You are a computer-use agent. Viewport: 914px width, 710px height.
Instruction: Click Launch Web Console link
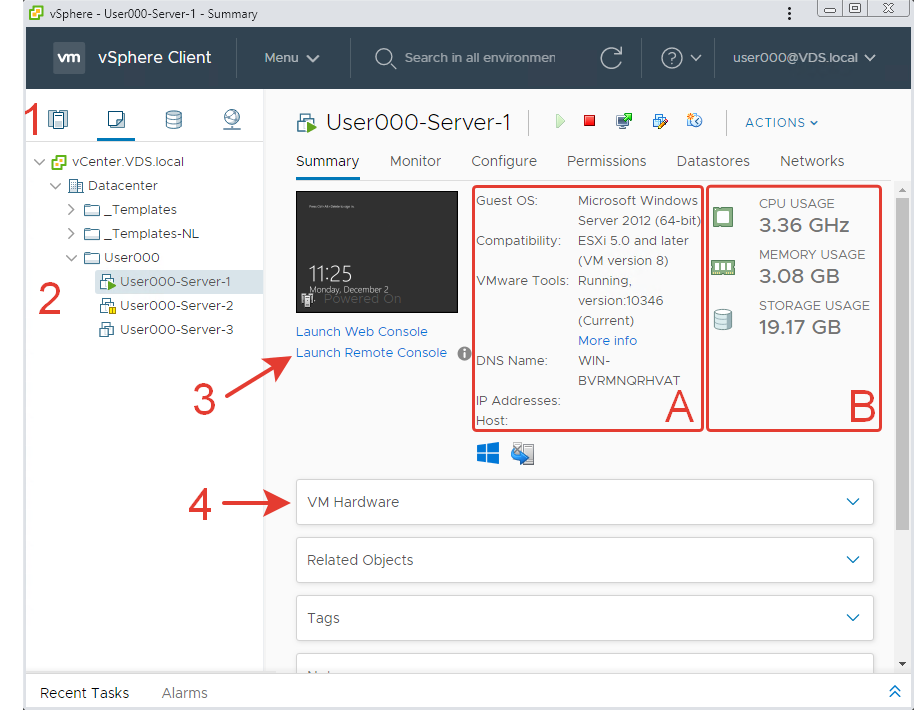point(361,332)
